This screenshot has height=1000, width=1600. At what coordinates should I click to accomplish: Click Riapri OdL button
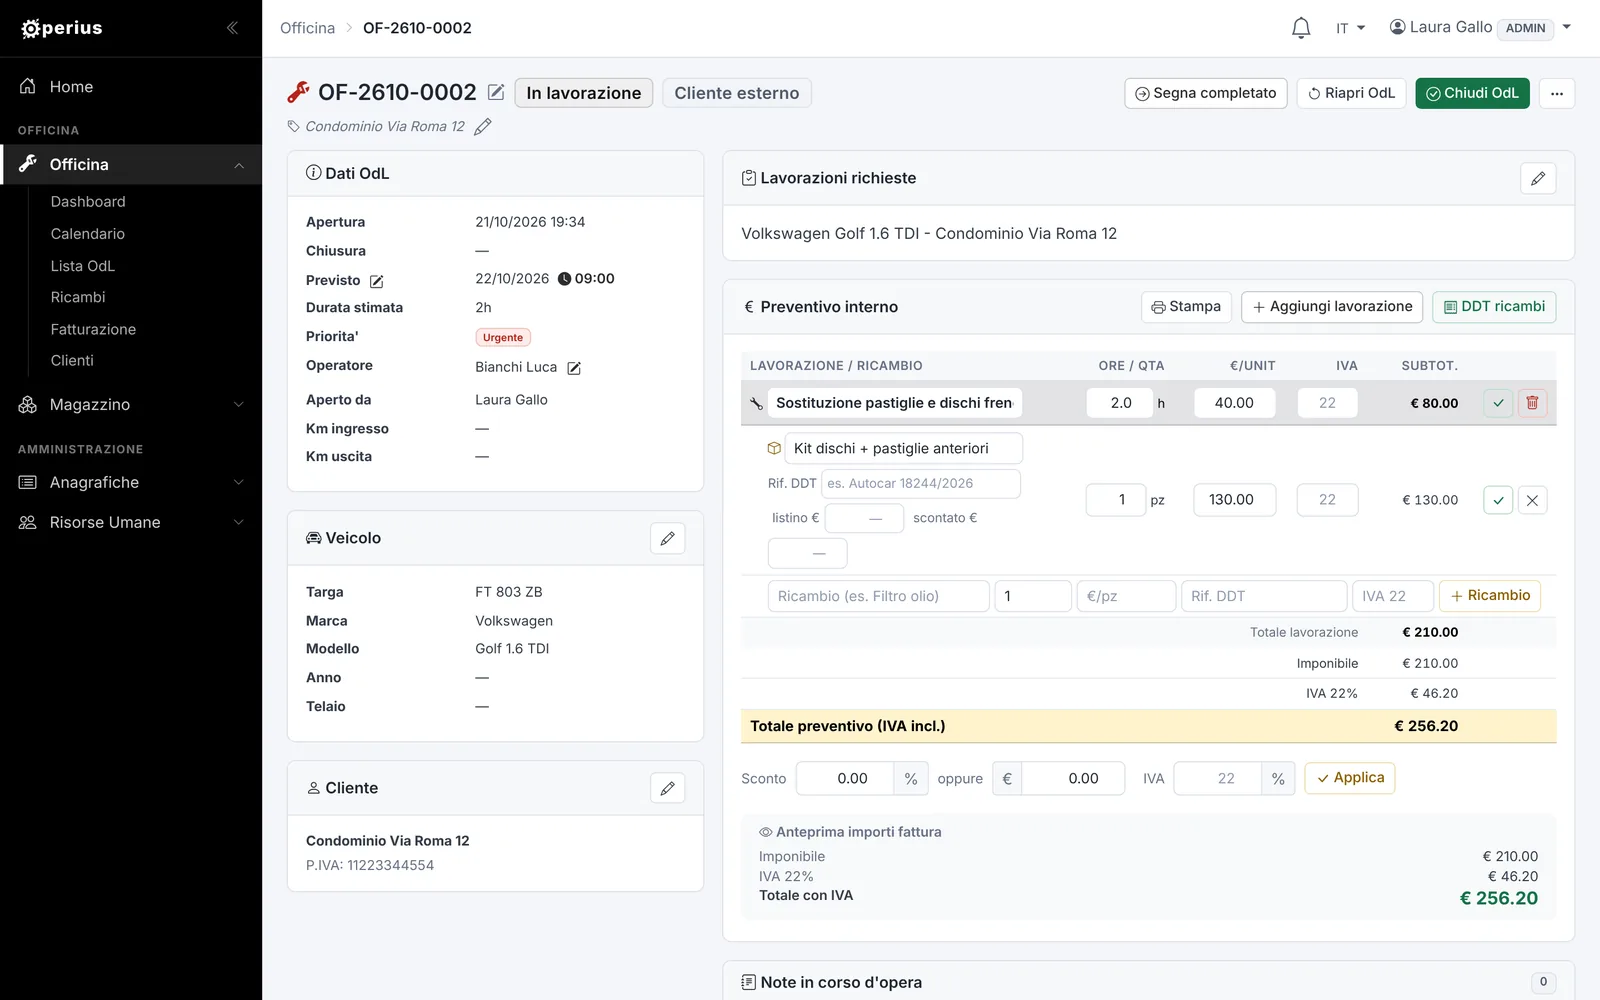click(1352, 93)
